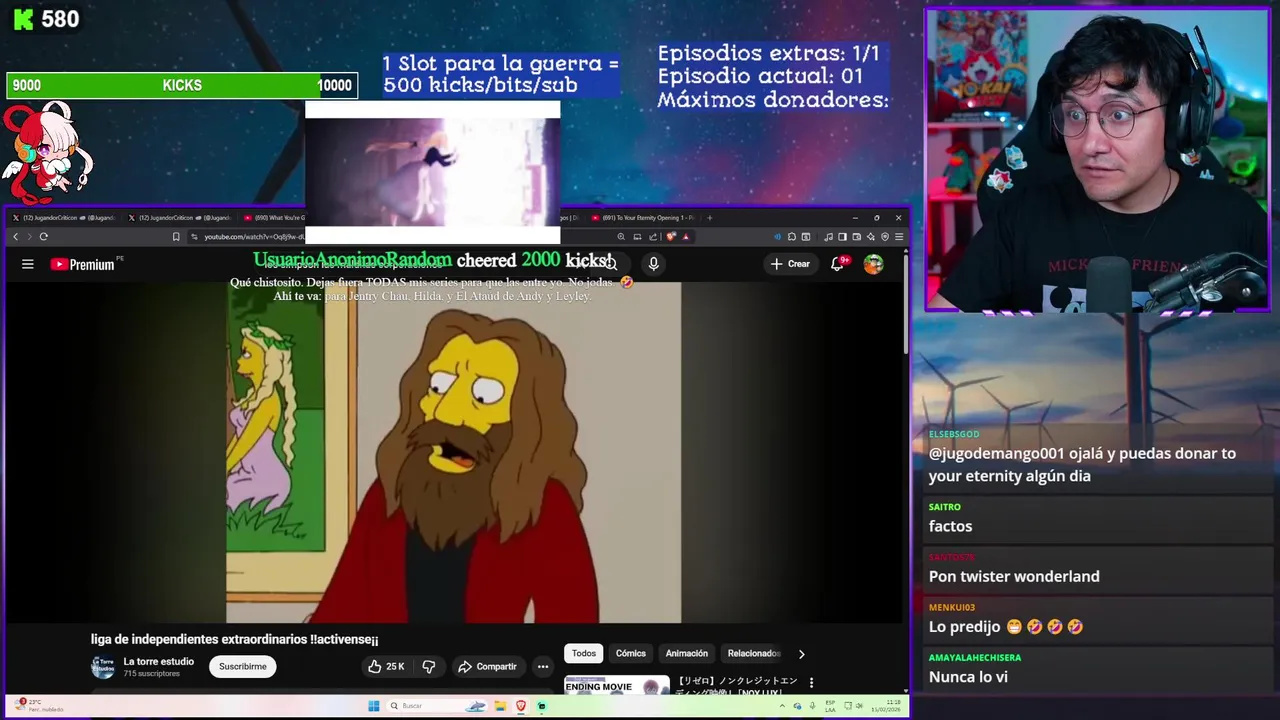Open YouTube notifications bell
Viewport: 1280px width, 720px height.
[x=838, y=264]
